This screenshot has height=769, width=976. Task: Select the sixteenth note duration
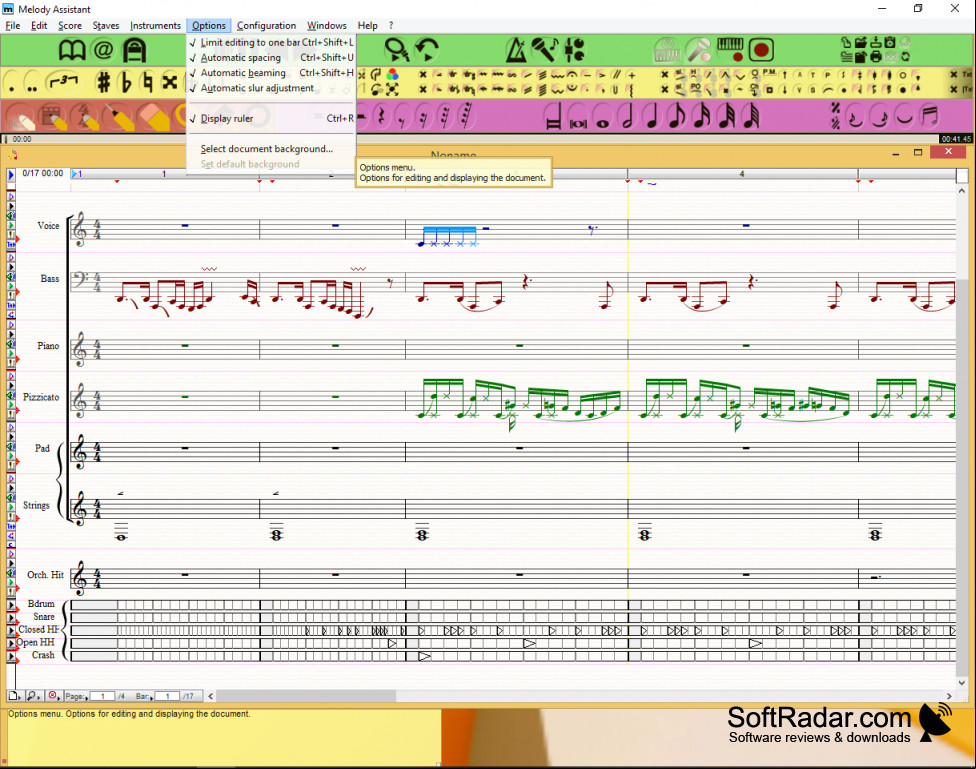(x=702, y=117)
